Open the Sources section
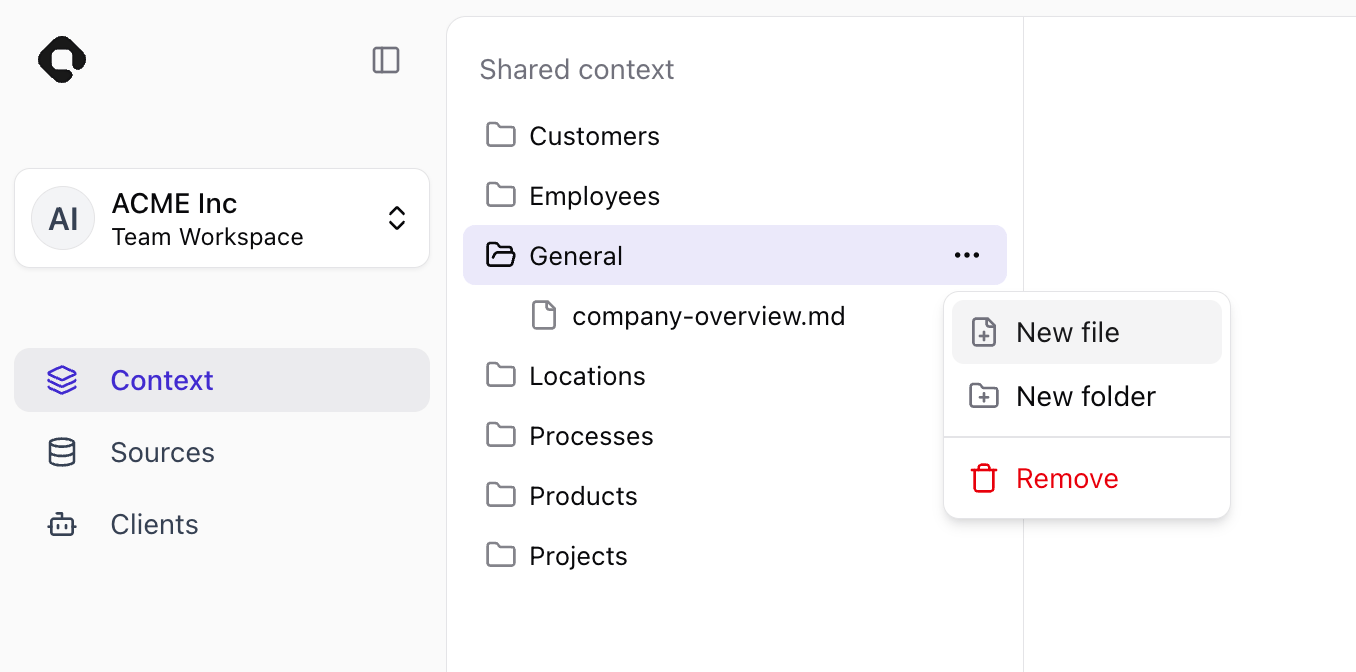 [x=222, y=452]
